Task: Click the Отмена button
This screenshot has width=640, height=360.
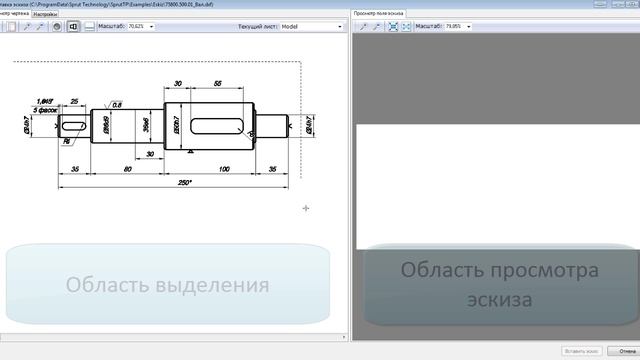Action: [624, 351]
